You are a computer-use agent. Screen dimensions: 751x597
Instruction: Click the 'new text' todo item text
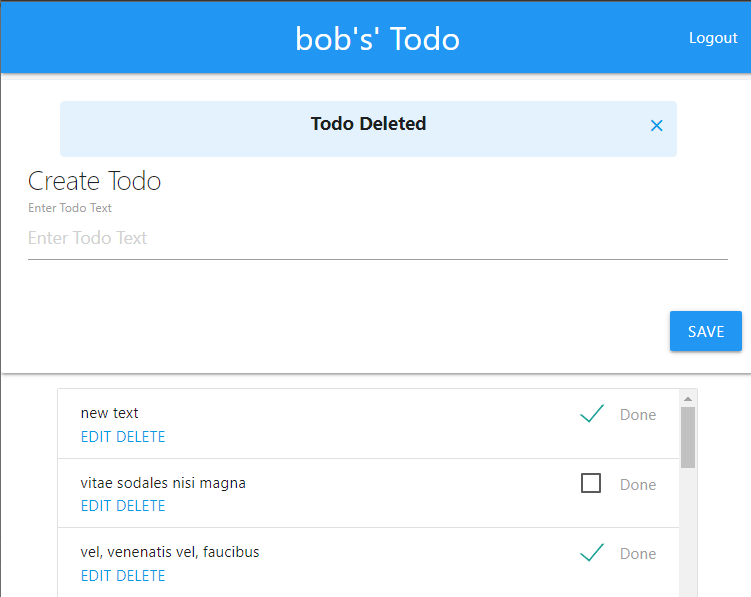(110, 413)
